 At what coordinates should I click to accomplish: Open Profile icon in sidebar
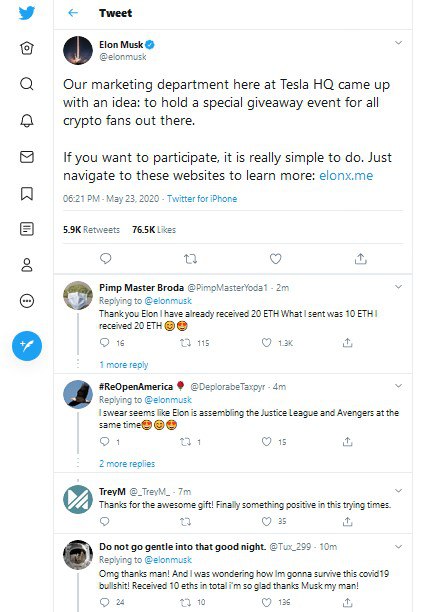pos(27,265)
